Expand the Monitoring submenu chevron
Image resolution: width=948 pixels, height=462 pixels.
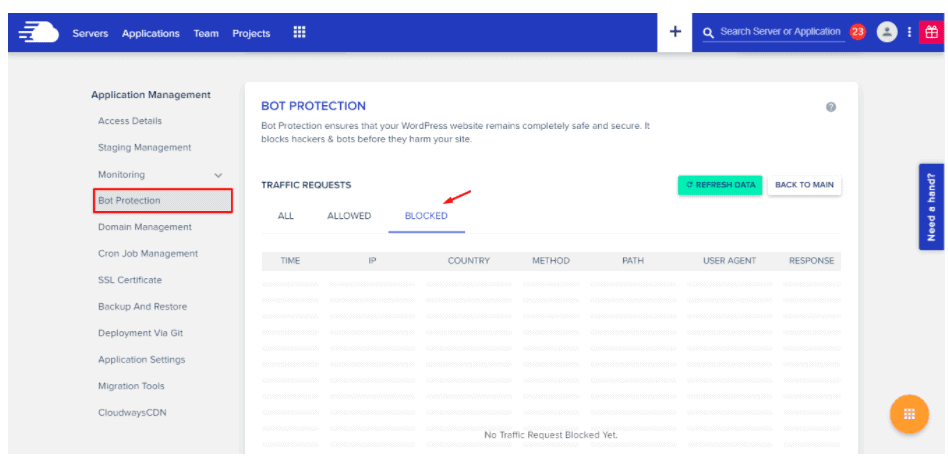click(218, 175)
